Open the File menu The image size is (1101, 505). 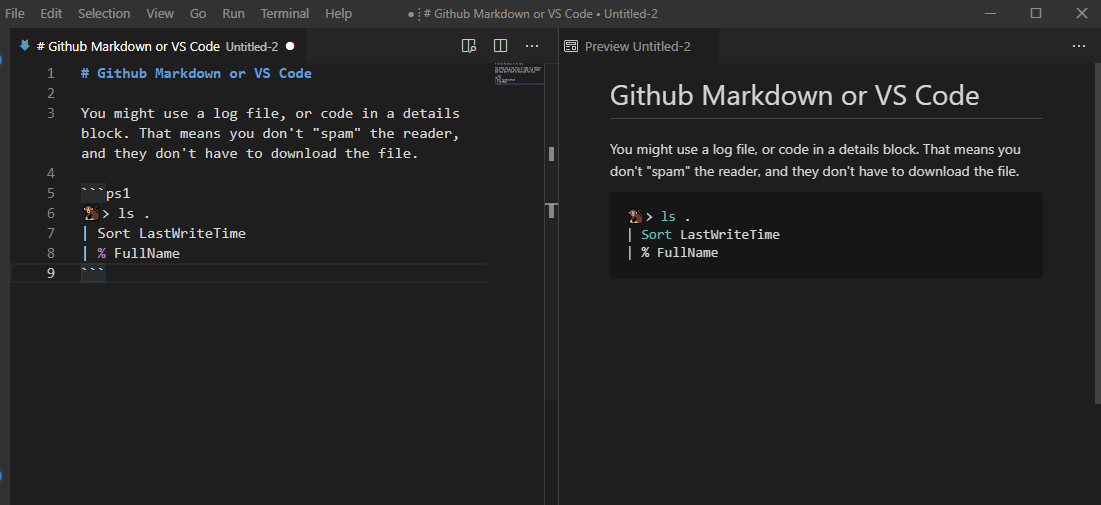[x=15, y=13]
